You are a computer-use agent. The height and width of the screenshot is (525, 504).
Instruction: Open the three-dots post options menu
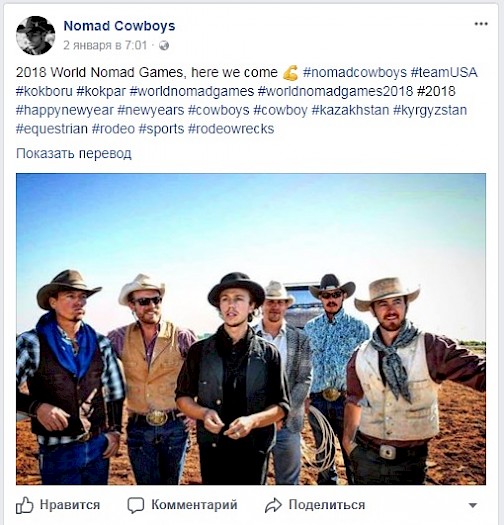pyautogui.click(x=481, y=24)
